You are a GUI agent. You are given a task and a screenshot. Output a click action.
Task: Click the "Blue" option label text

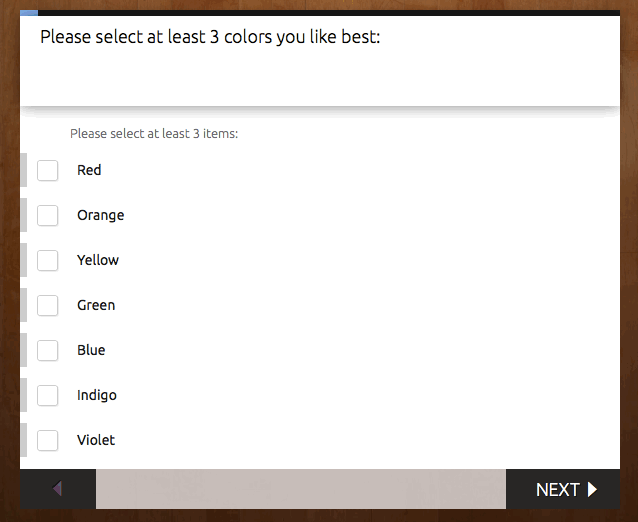pyautogui.click(x=91, y=350)
